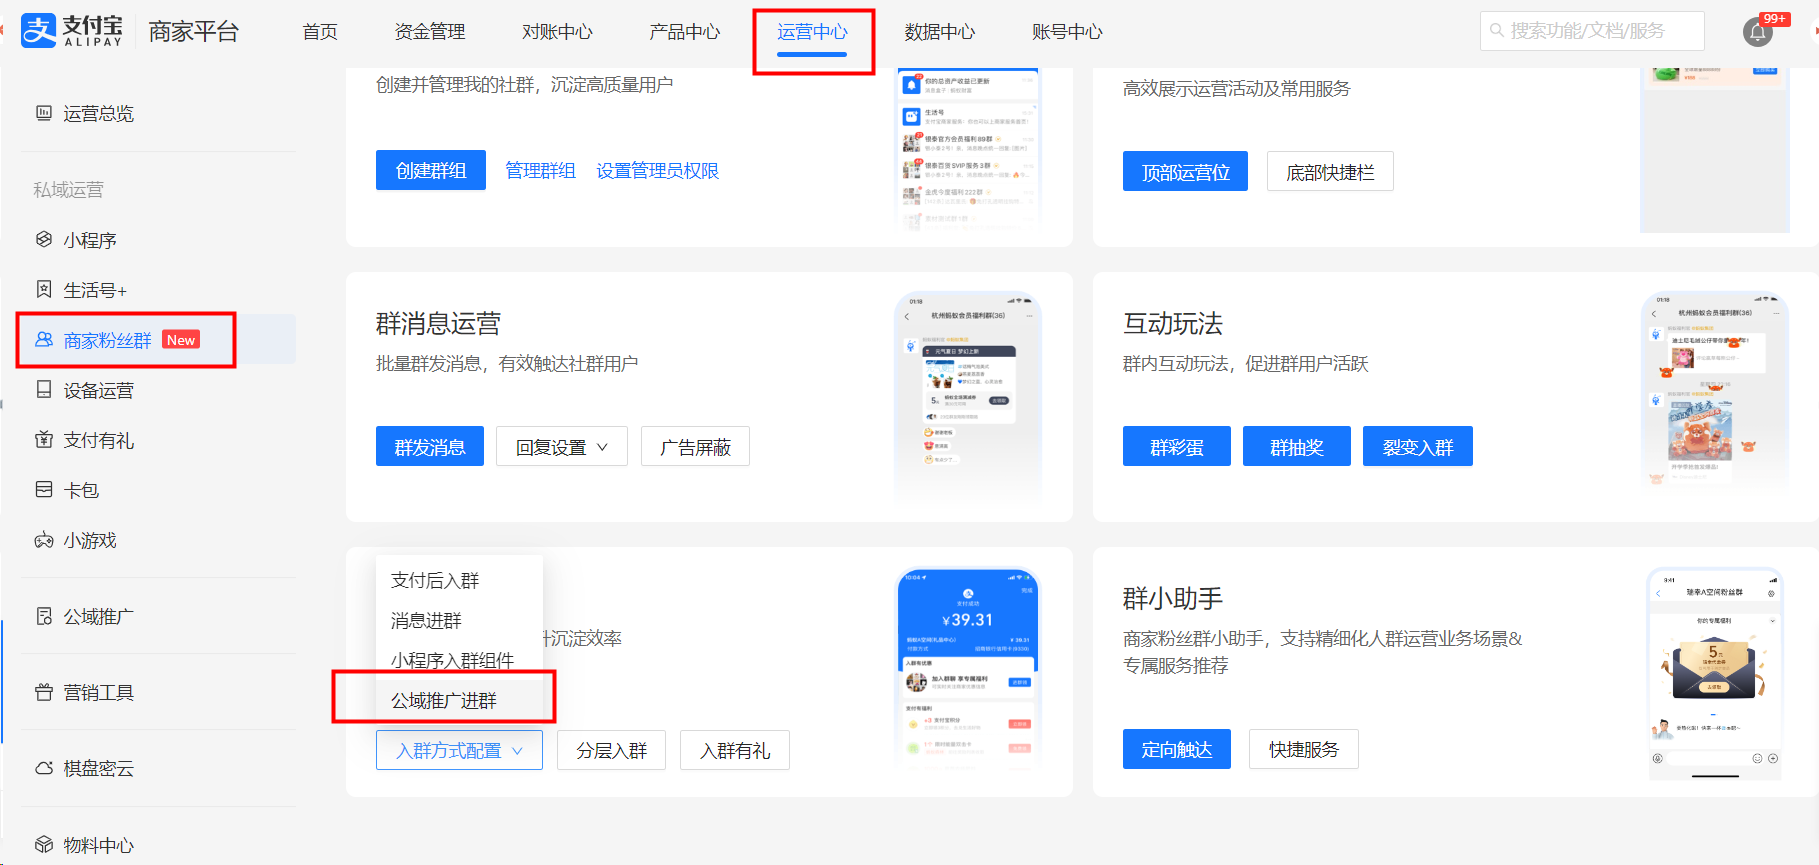Select 商家粉丝群 in the sidebar

(x=107, y=340)
